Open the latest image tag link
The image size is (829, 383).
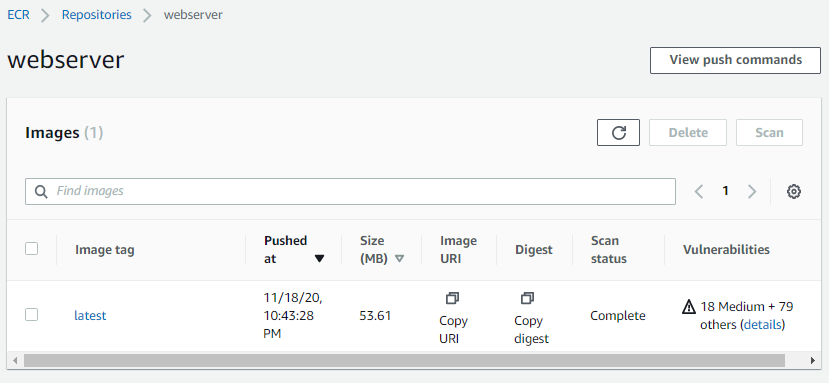click(90, 316)
